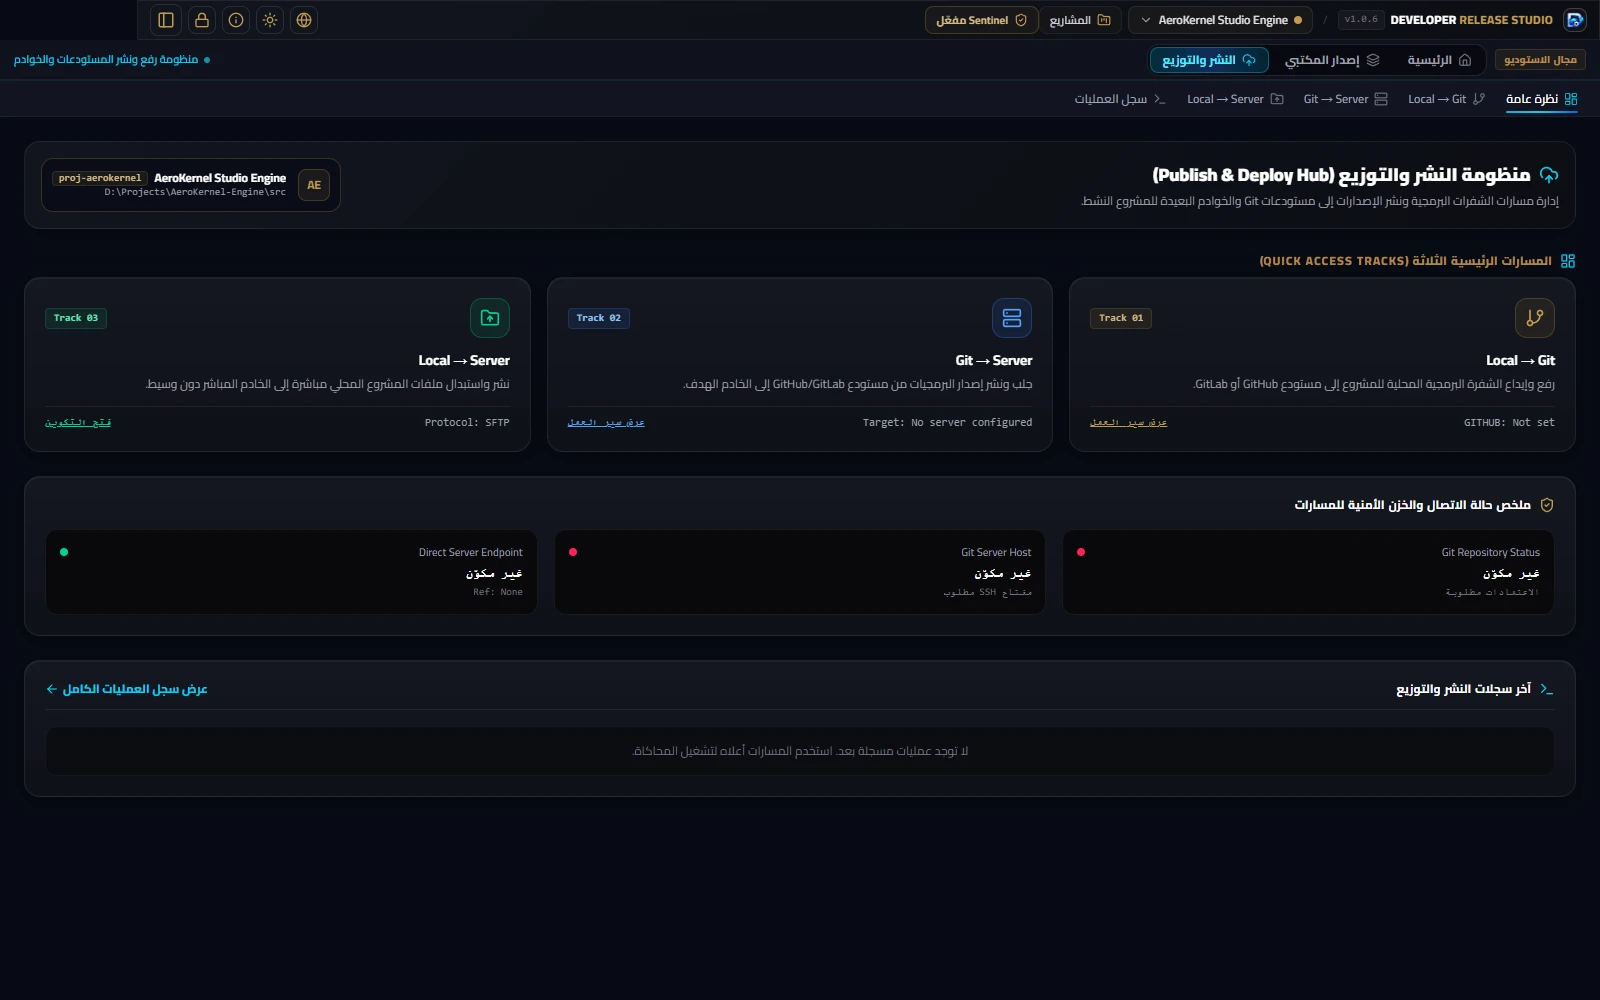Image resolution: width=1600 pixels, height=1000 pixels.
Task: Click the lock icon in top toolbar
Action: pyautogui.click(x=201, y=20)
